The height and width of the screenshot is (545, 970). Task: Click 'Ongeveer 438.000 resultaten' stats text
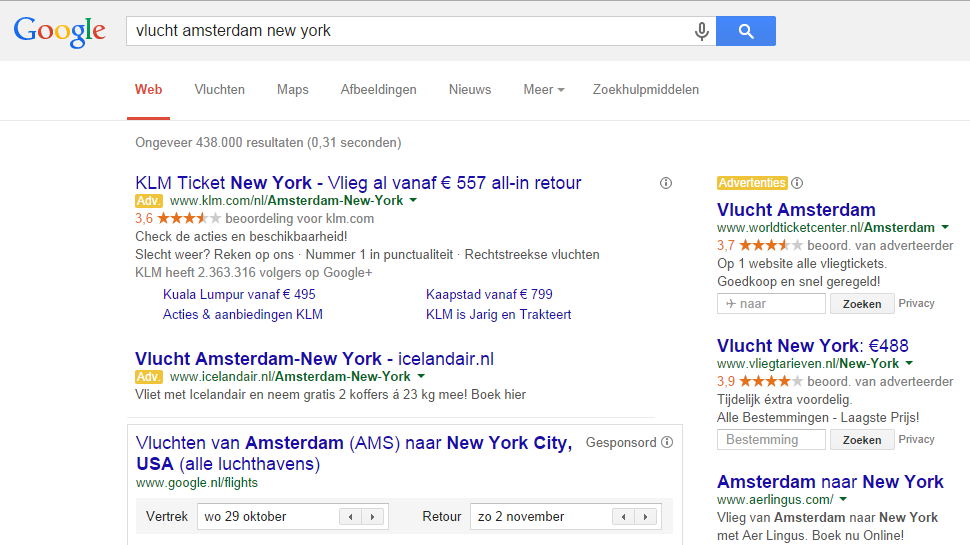268,143
